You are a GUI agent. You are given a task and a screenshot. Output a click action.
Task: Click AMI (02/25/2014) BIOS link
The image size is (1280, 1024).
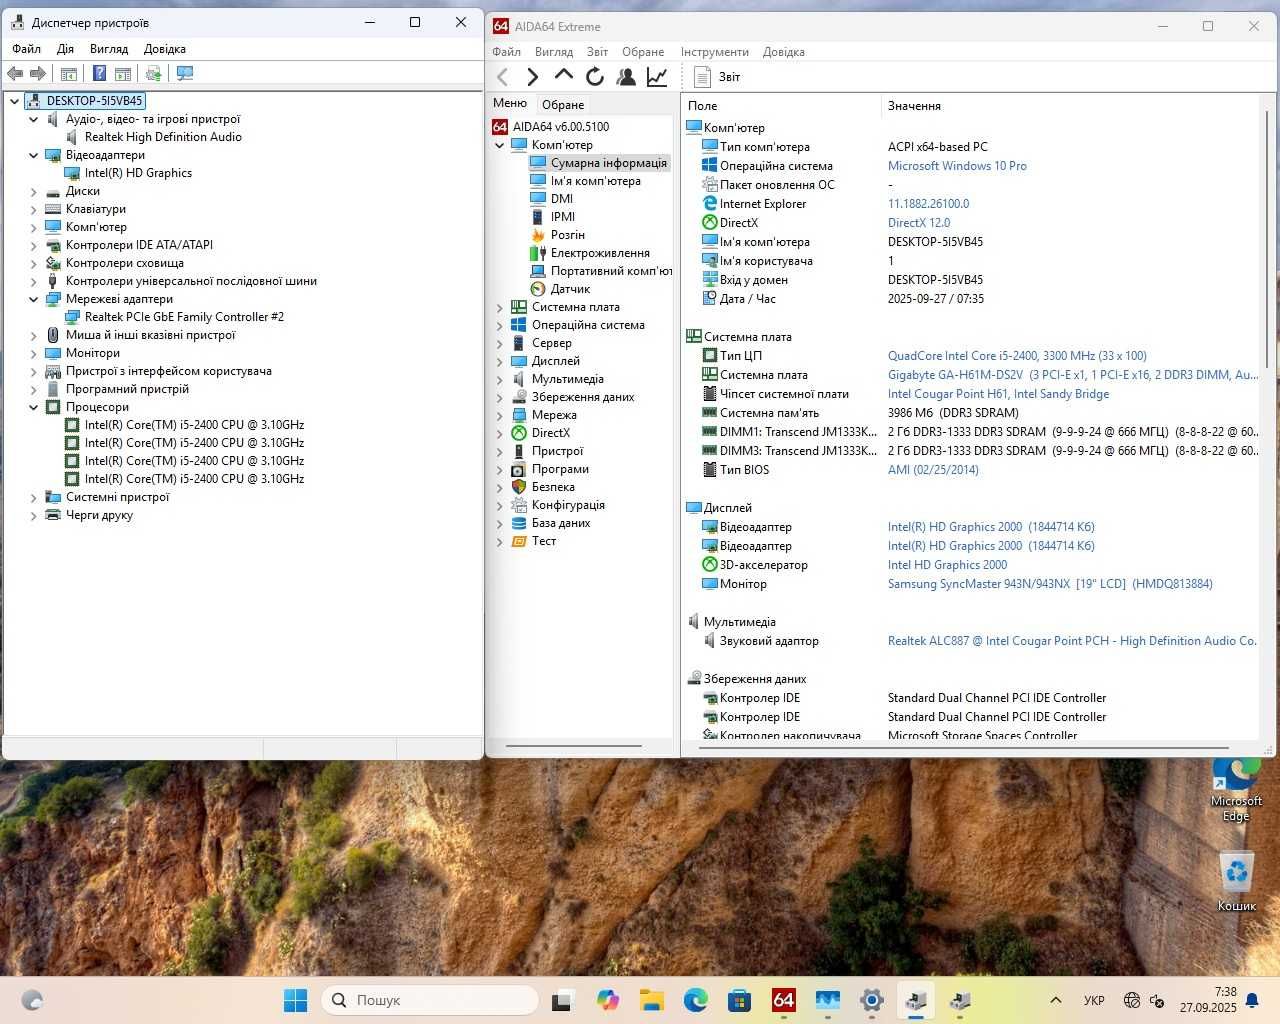click(933, 470)
